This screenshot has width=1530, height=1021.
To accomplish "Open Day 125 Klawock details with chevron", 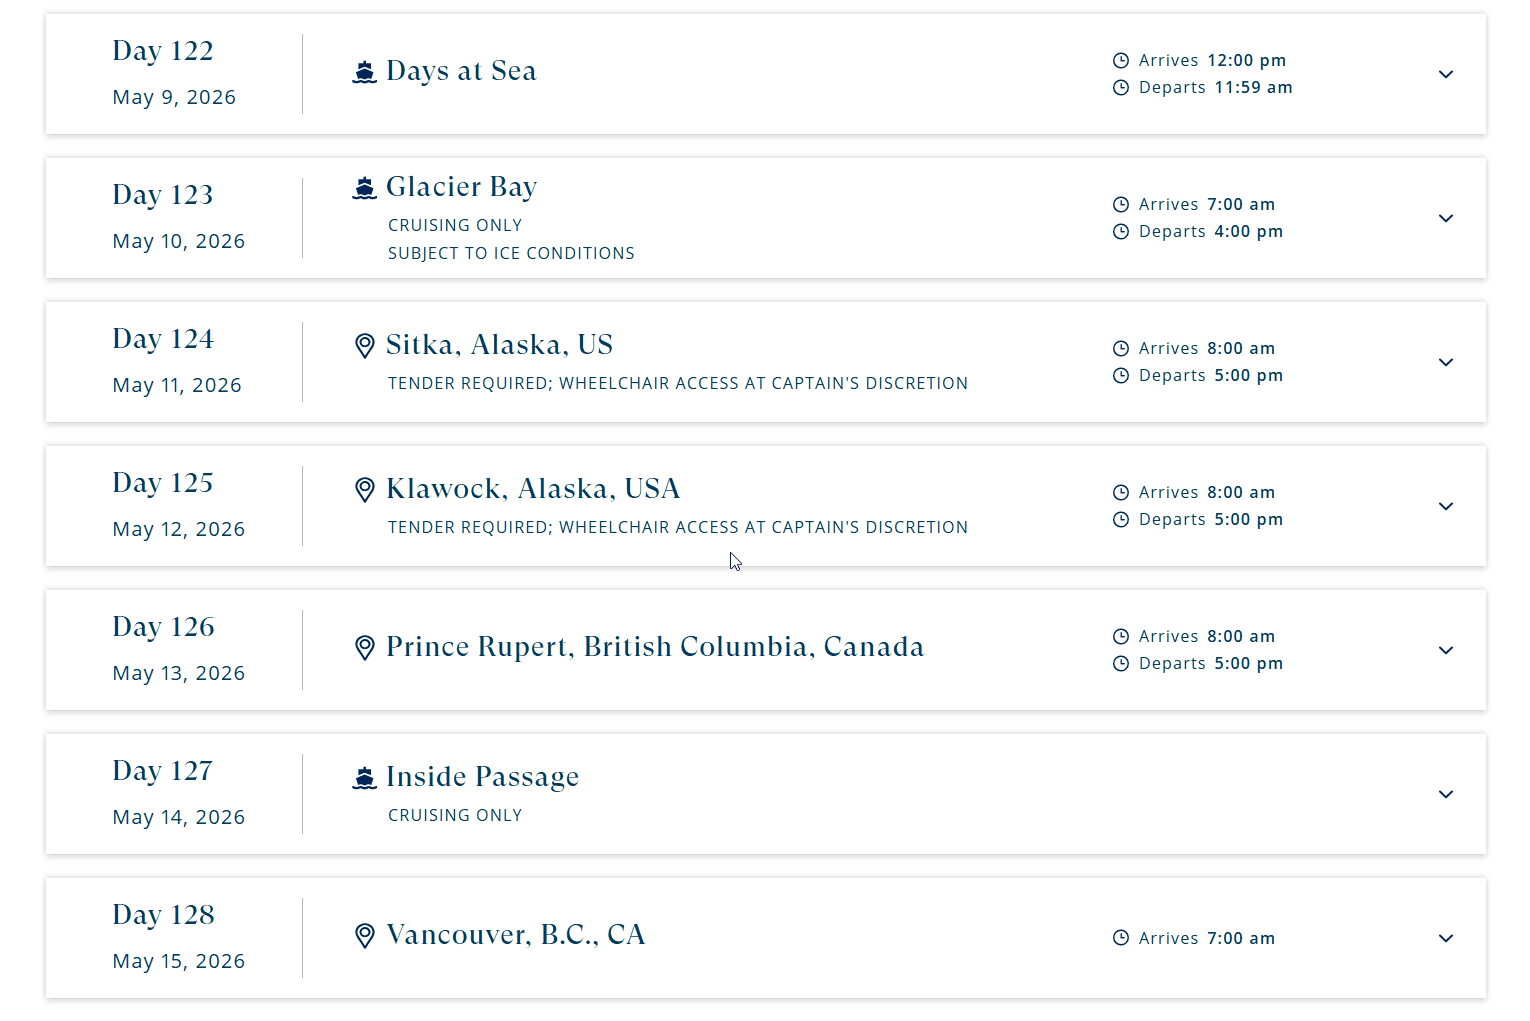I will (x=1446, y=506).
